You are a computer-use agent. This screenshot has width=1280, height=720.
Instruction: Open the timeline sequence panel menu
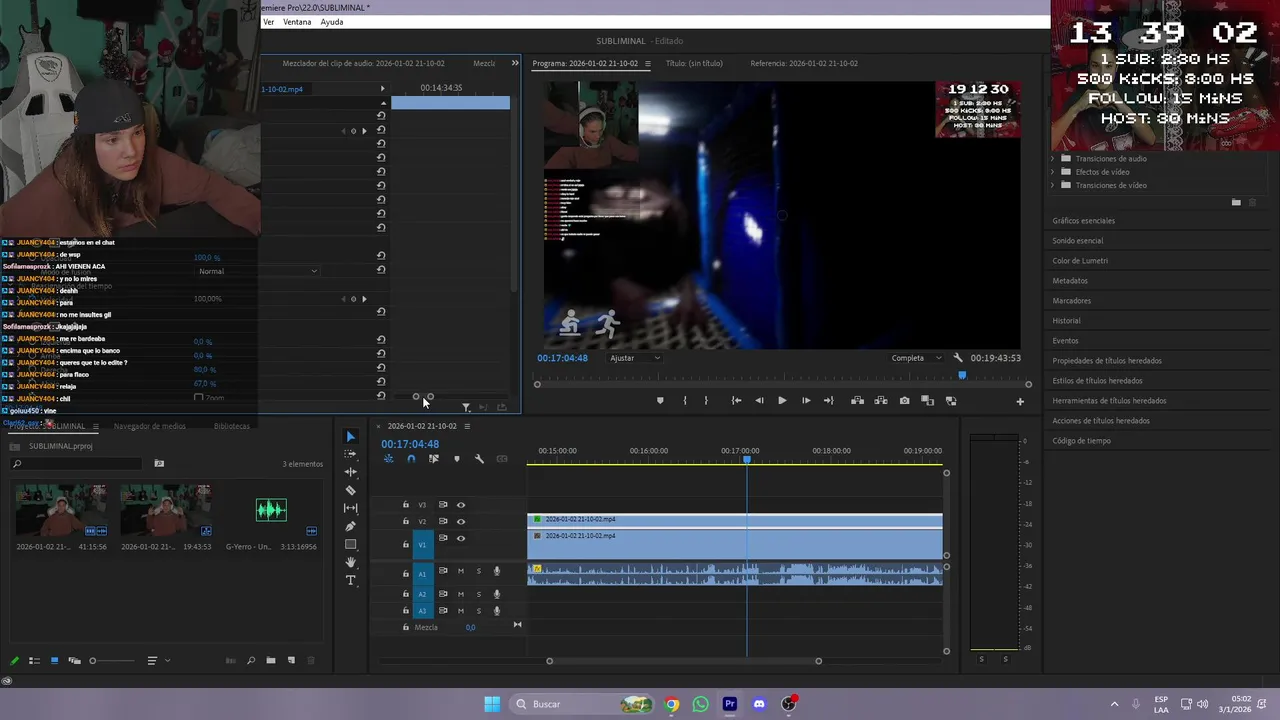[467, 426]
